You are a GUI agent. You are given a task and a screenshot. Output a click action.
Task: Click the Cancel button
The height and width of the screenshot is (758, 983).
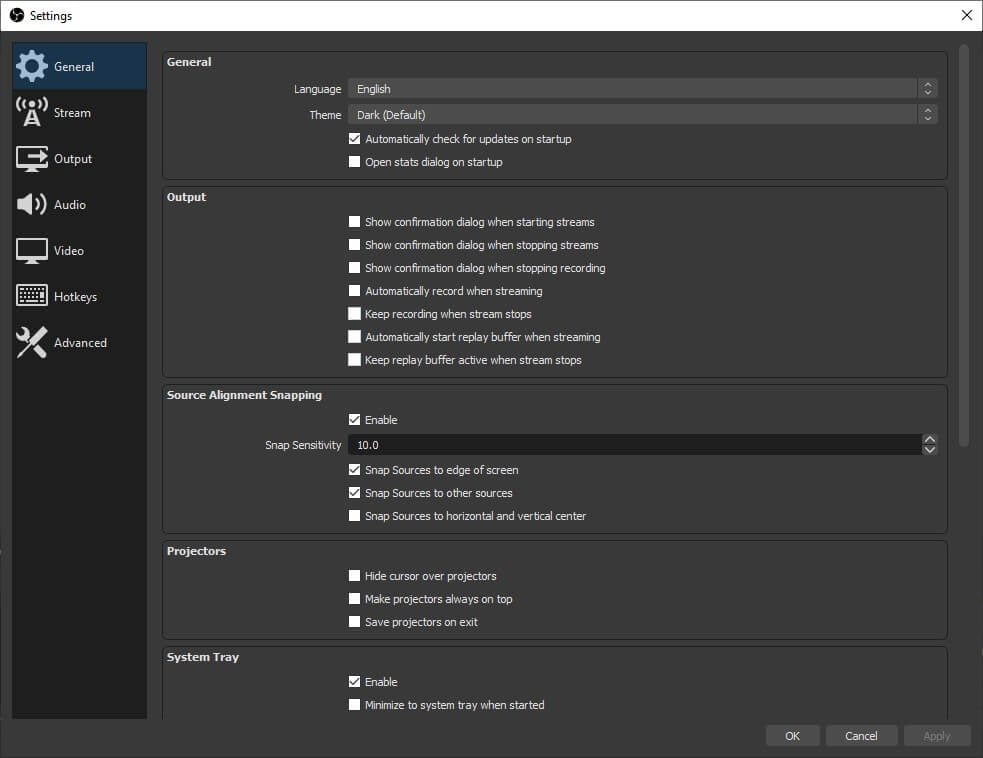pyautogui.click(x=861, y=735)
